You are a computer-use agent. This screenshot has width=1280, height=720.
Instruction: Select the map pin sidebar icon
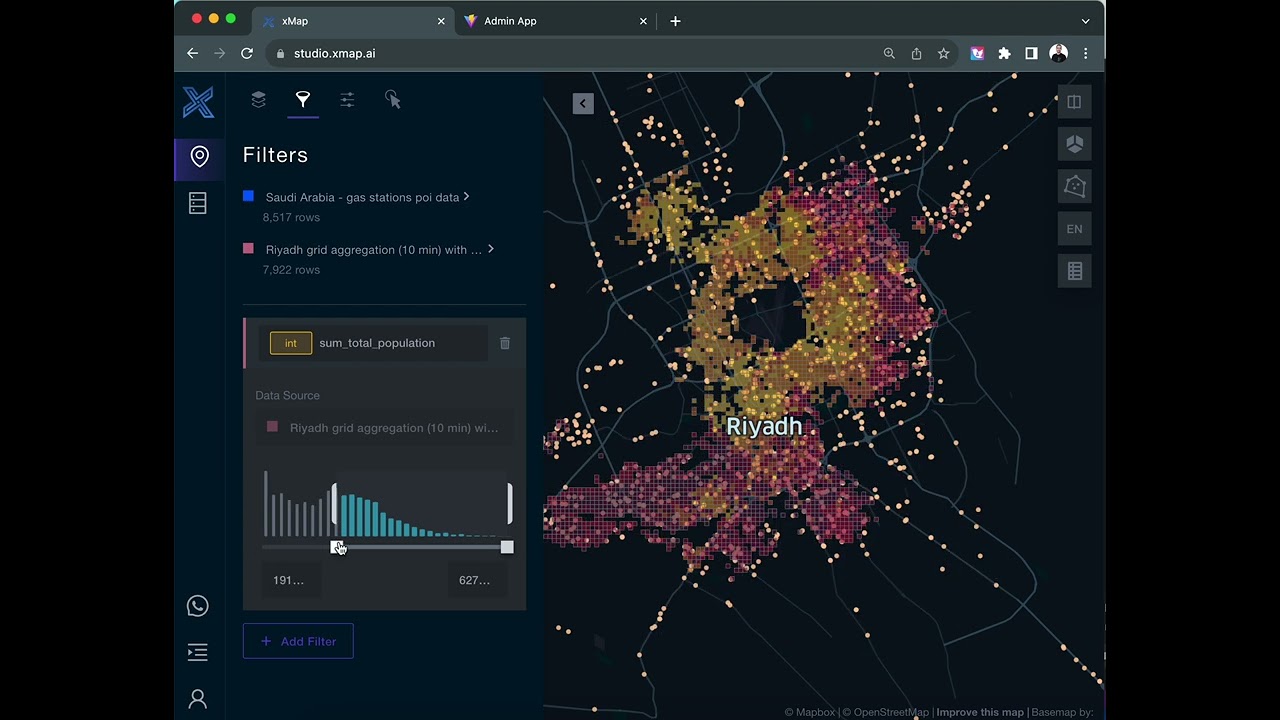pyautogui.click(x=199, y=156)
